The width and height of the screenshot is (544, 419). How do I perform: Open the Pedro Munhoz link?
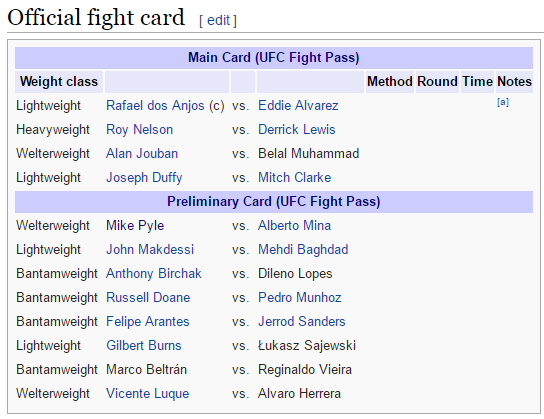[x=300, y=297]
